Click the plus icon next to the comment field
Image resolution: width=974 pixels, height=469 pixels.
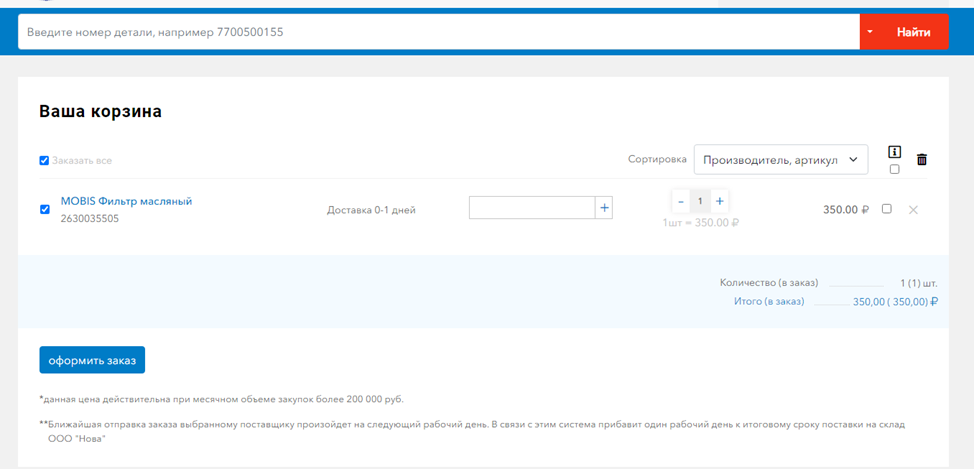click(604, 208)
